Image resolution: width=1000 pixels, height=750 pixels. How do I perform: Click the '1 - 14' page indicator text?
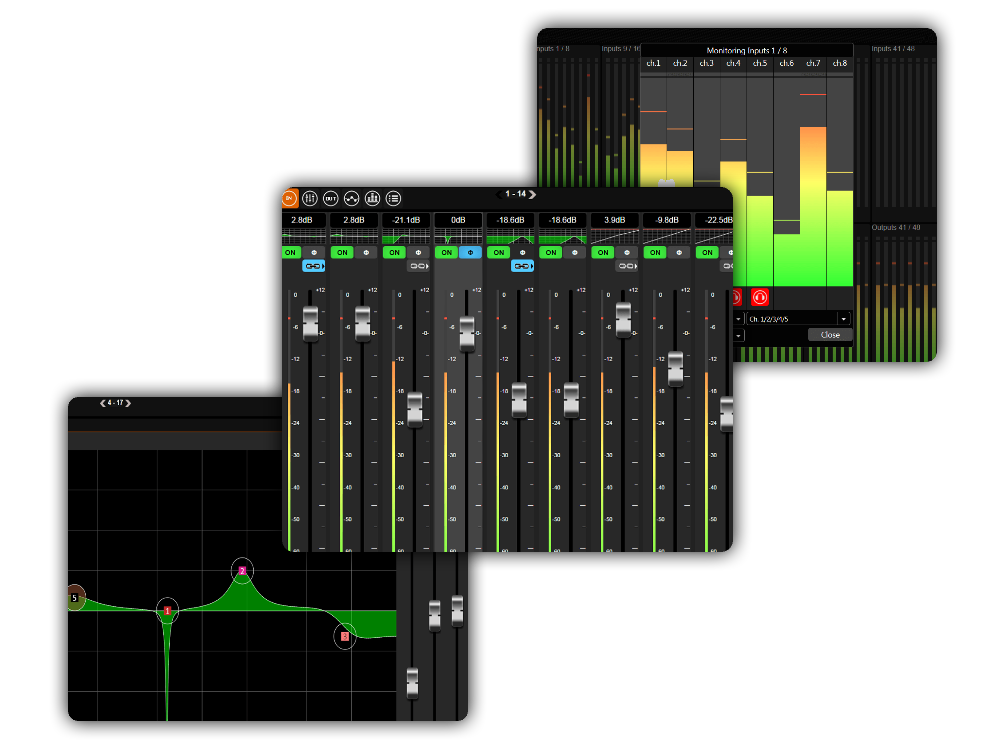(515, 194)
